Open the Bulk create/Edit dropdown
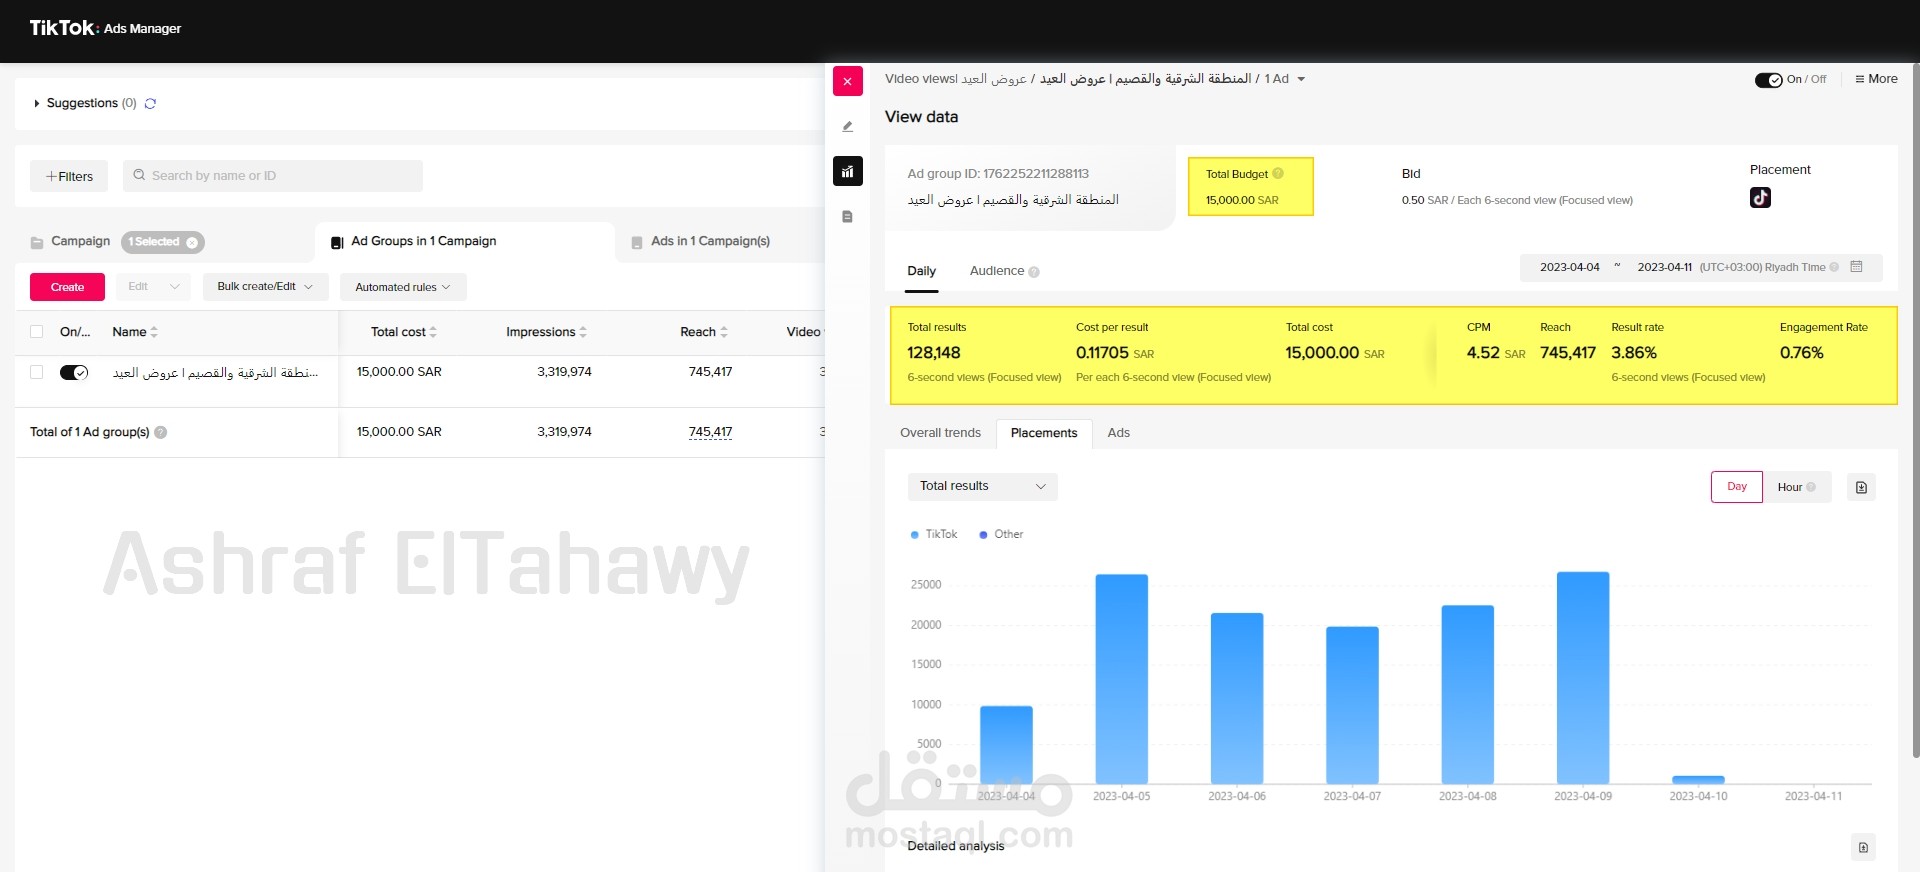The height and width of the screenshot is (872, 1920). [265, 287]
